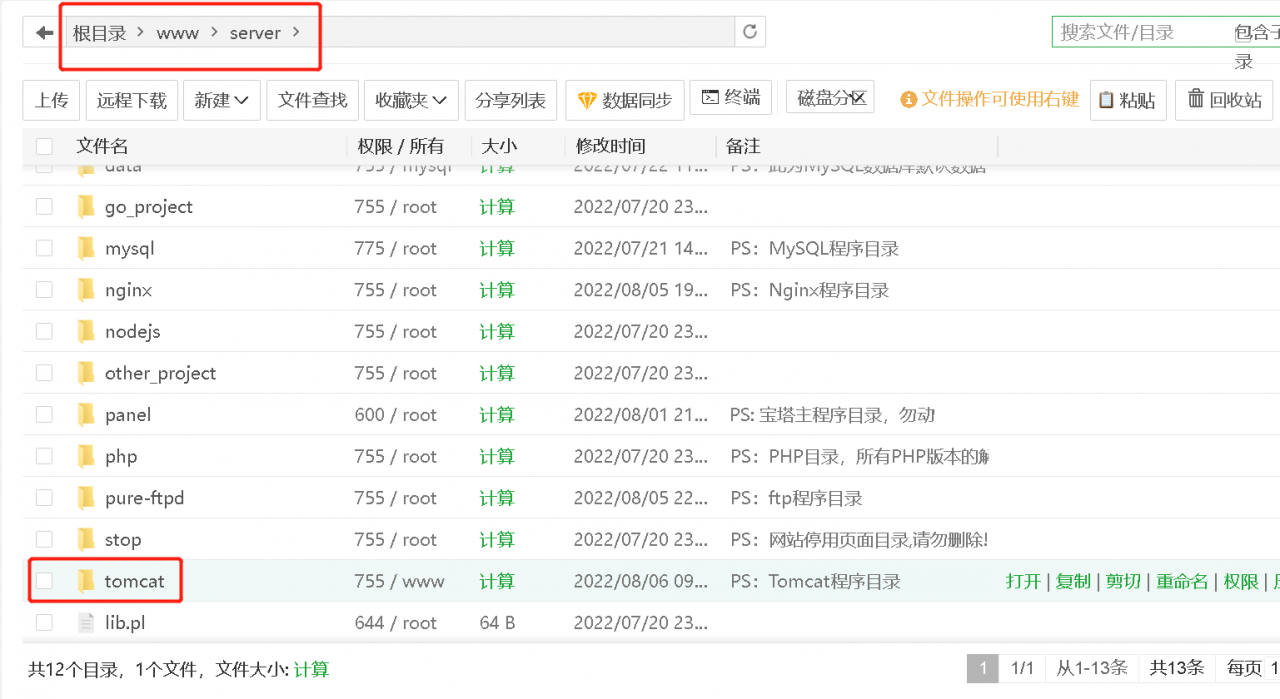Screen dimensions: 1280x699
Task: Click the lib.pl file name
Action: coord(125,622)
